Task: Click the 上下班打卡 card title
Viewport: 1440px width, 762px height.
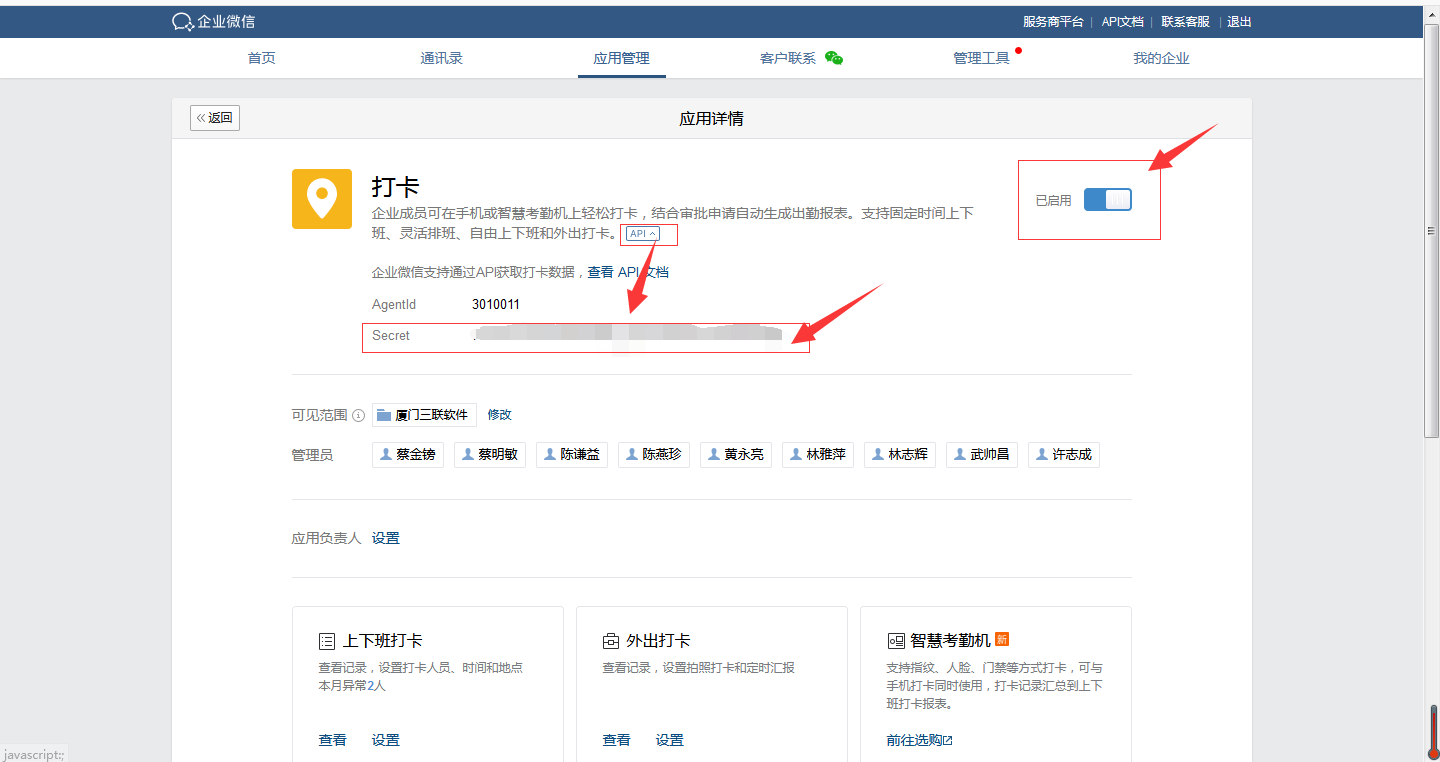Action: click(383, 641)
